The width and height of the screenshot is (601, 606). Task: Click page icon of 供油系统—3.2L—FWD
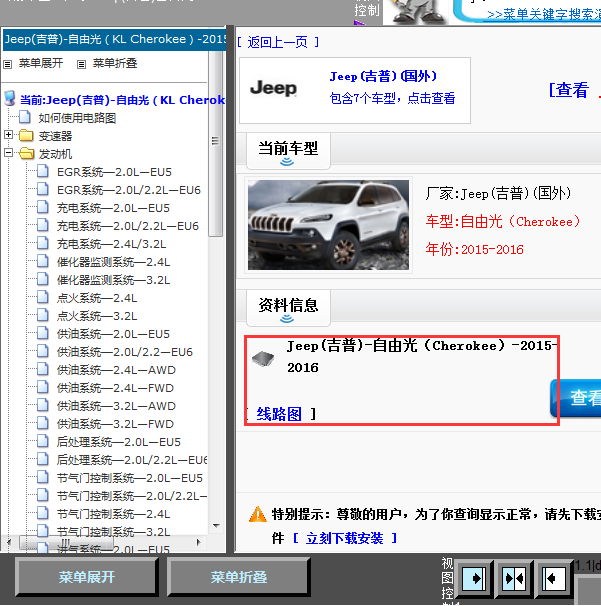(43, 423)
